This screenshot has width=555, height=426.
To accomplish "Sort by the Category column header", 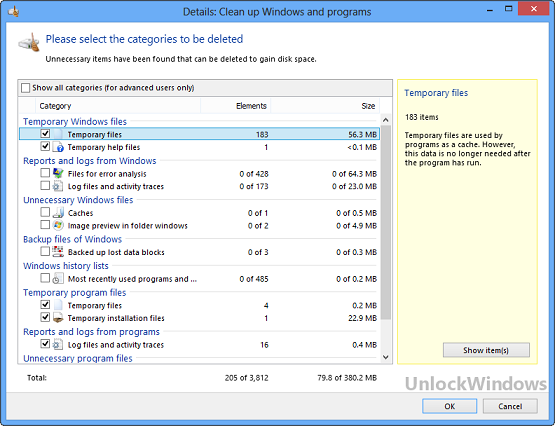I will tap(118, 106).
